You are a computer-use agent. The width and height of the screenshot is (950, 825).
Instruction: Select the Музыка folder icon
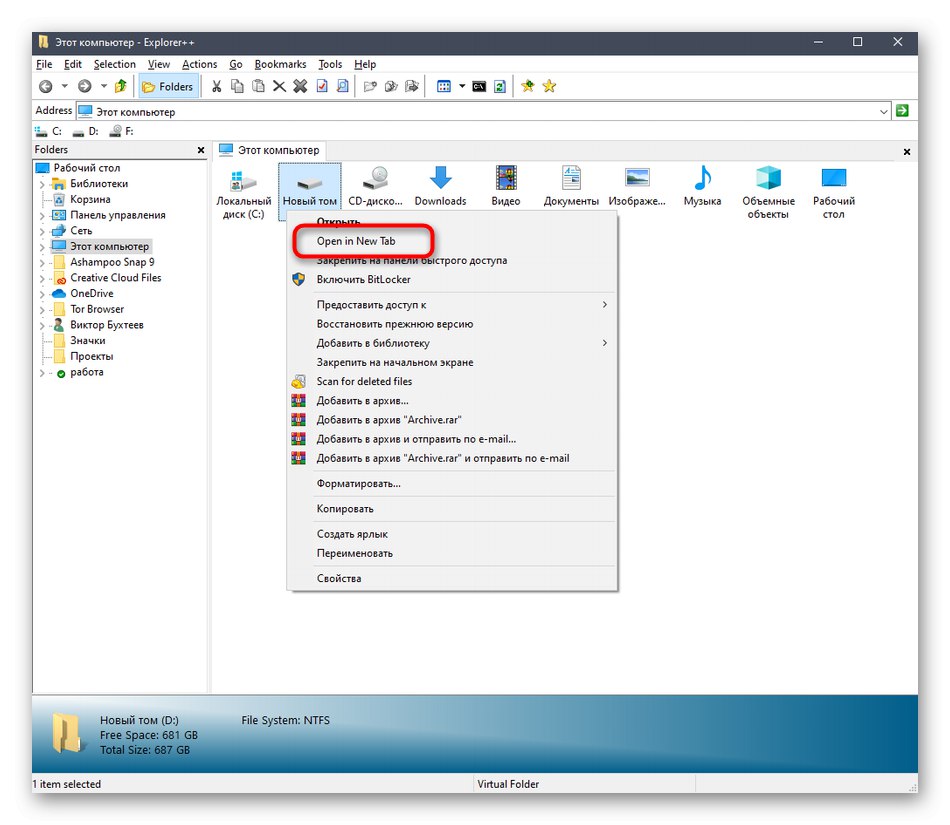coord(702,187)
